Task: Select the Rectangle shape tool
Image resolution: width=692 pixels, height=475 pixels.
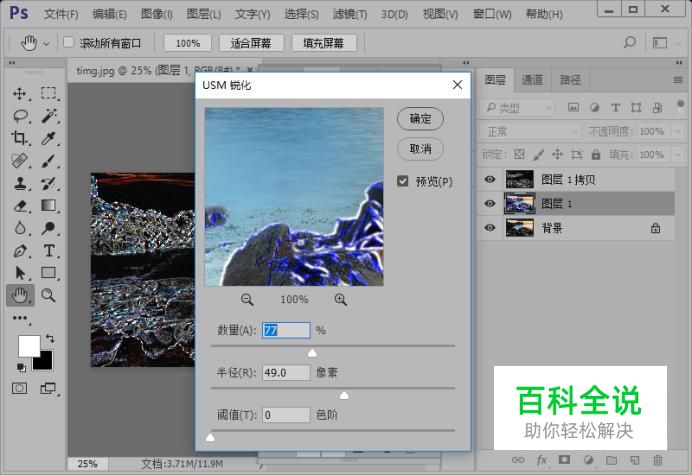Action: pyautogui.click(x=49, y=273)
